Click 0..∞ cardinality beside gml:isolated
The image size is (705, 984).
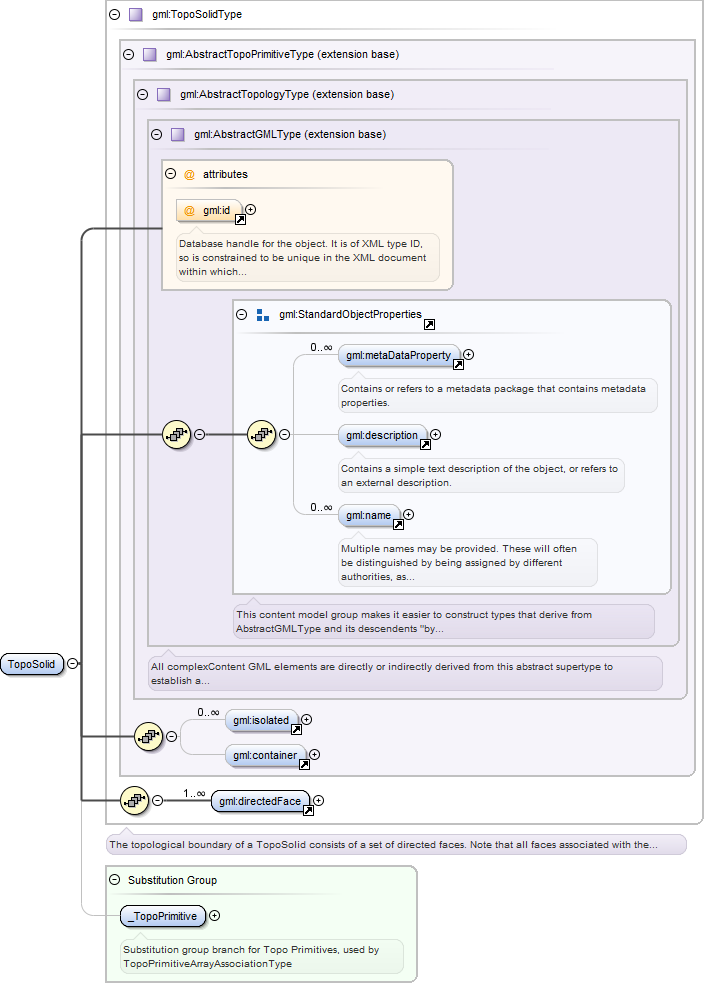click(x=208, y=712)
